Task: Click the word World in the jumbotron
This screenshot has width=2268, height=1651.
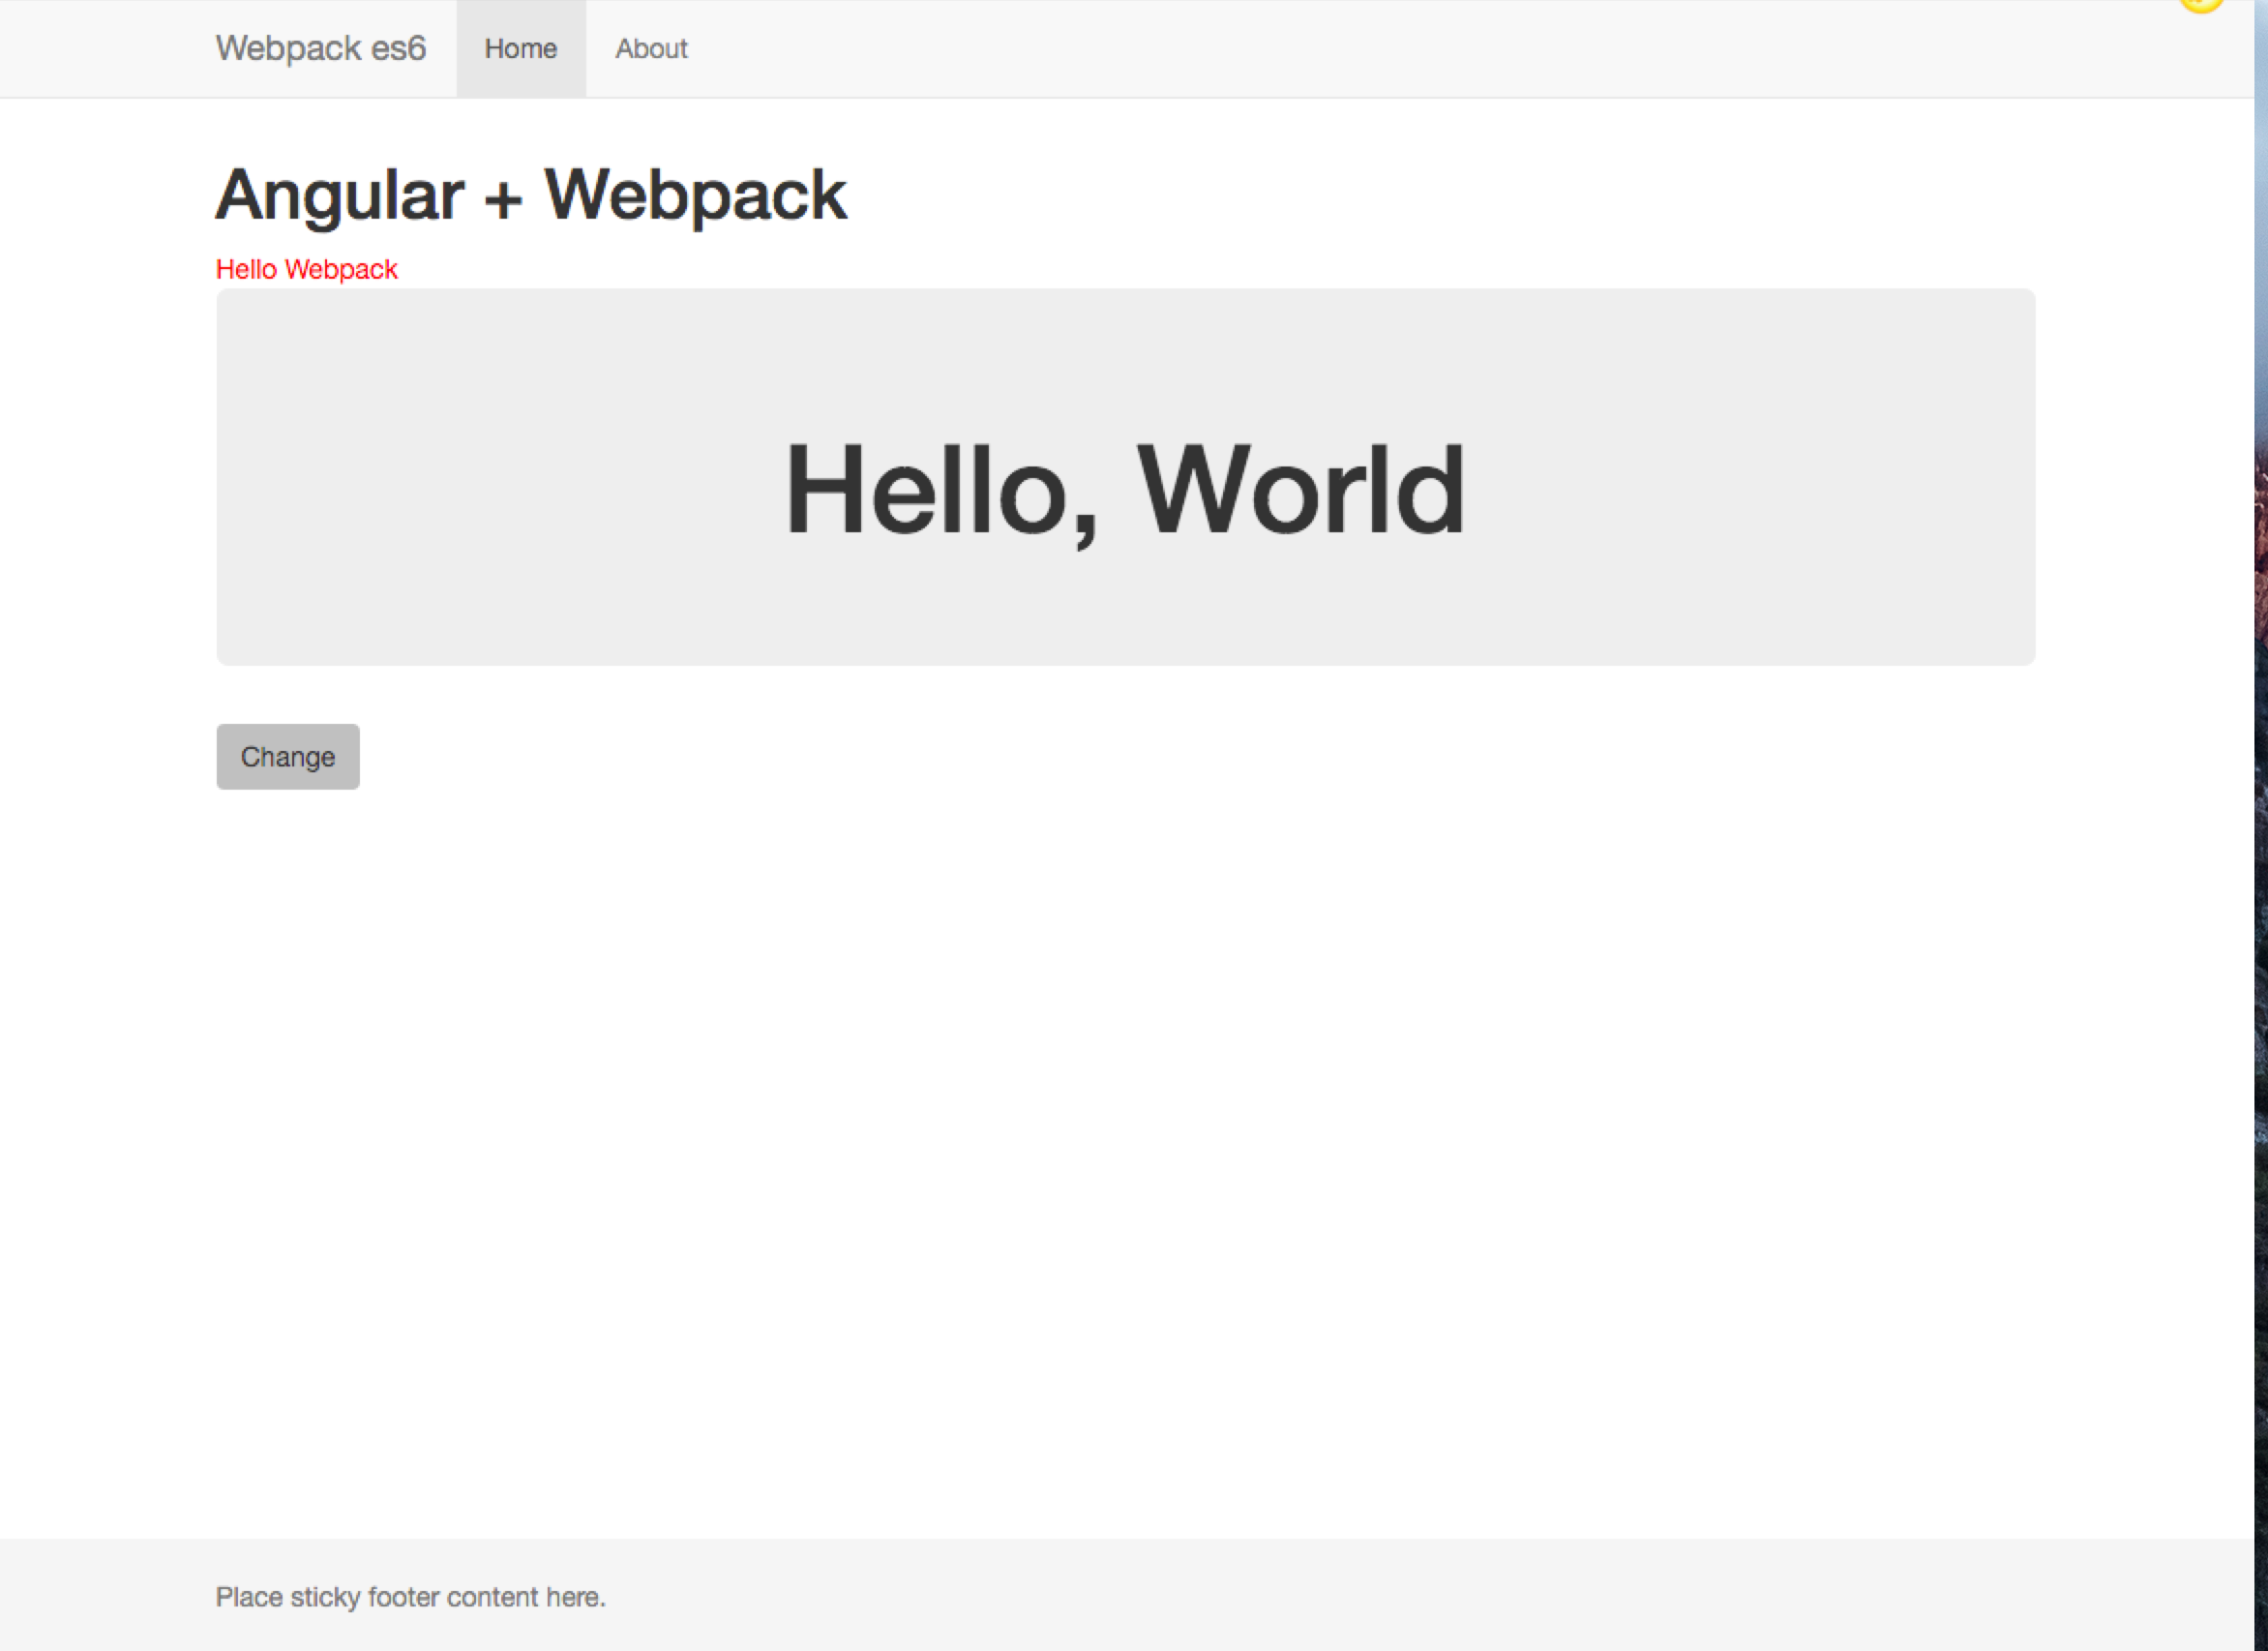Action: click(x=1301, y=491)
